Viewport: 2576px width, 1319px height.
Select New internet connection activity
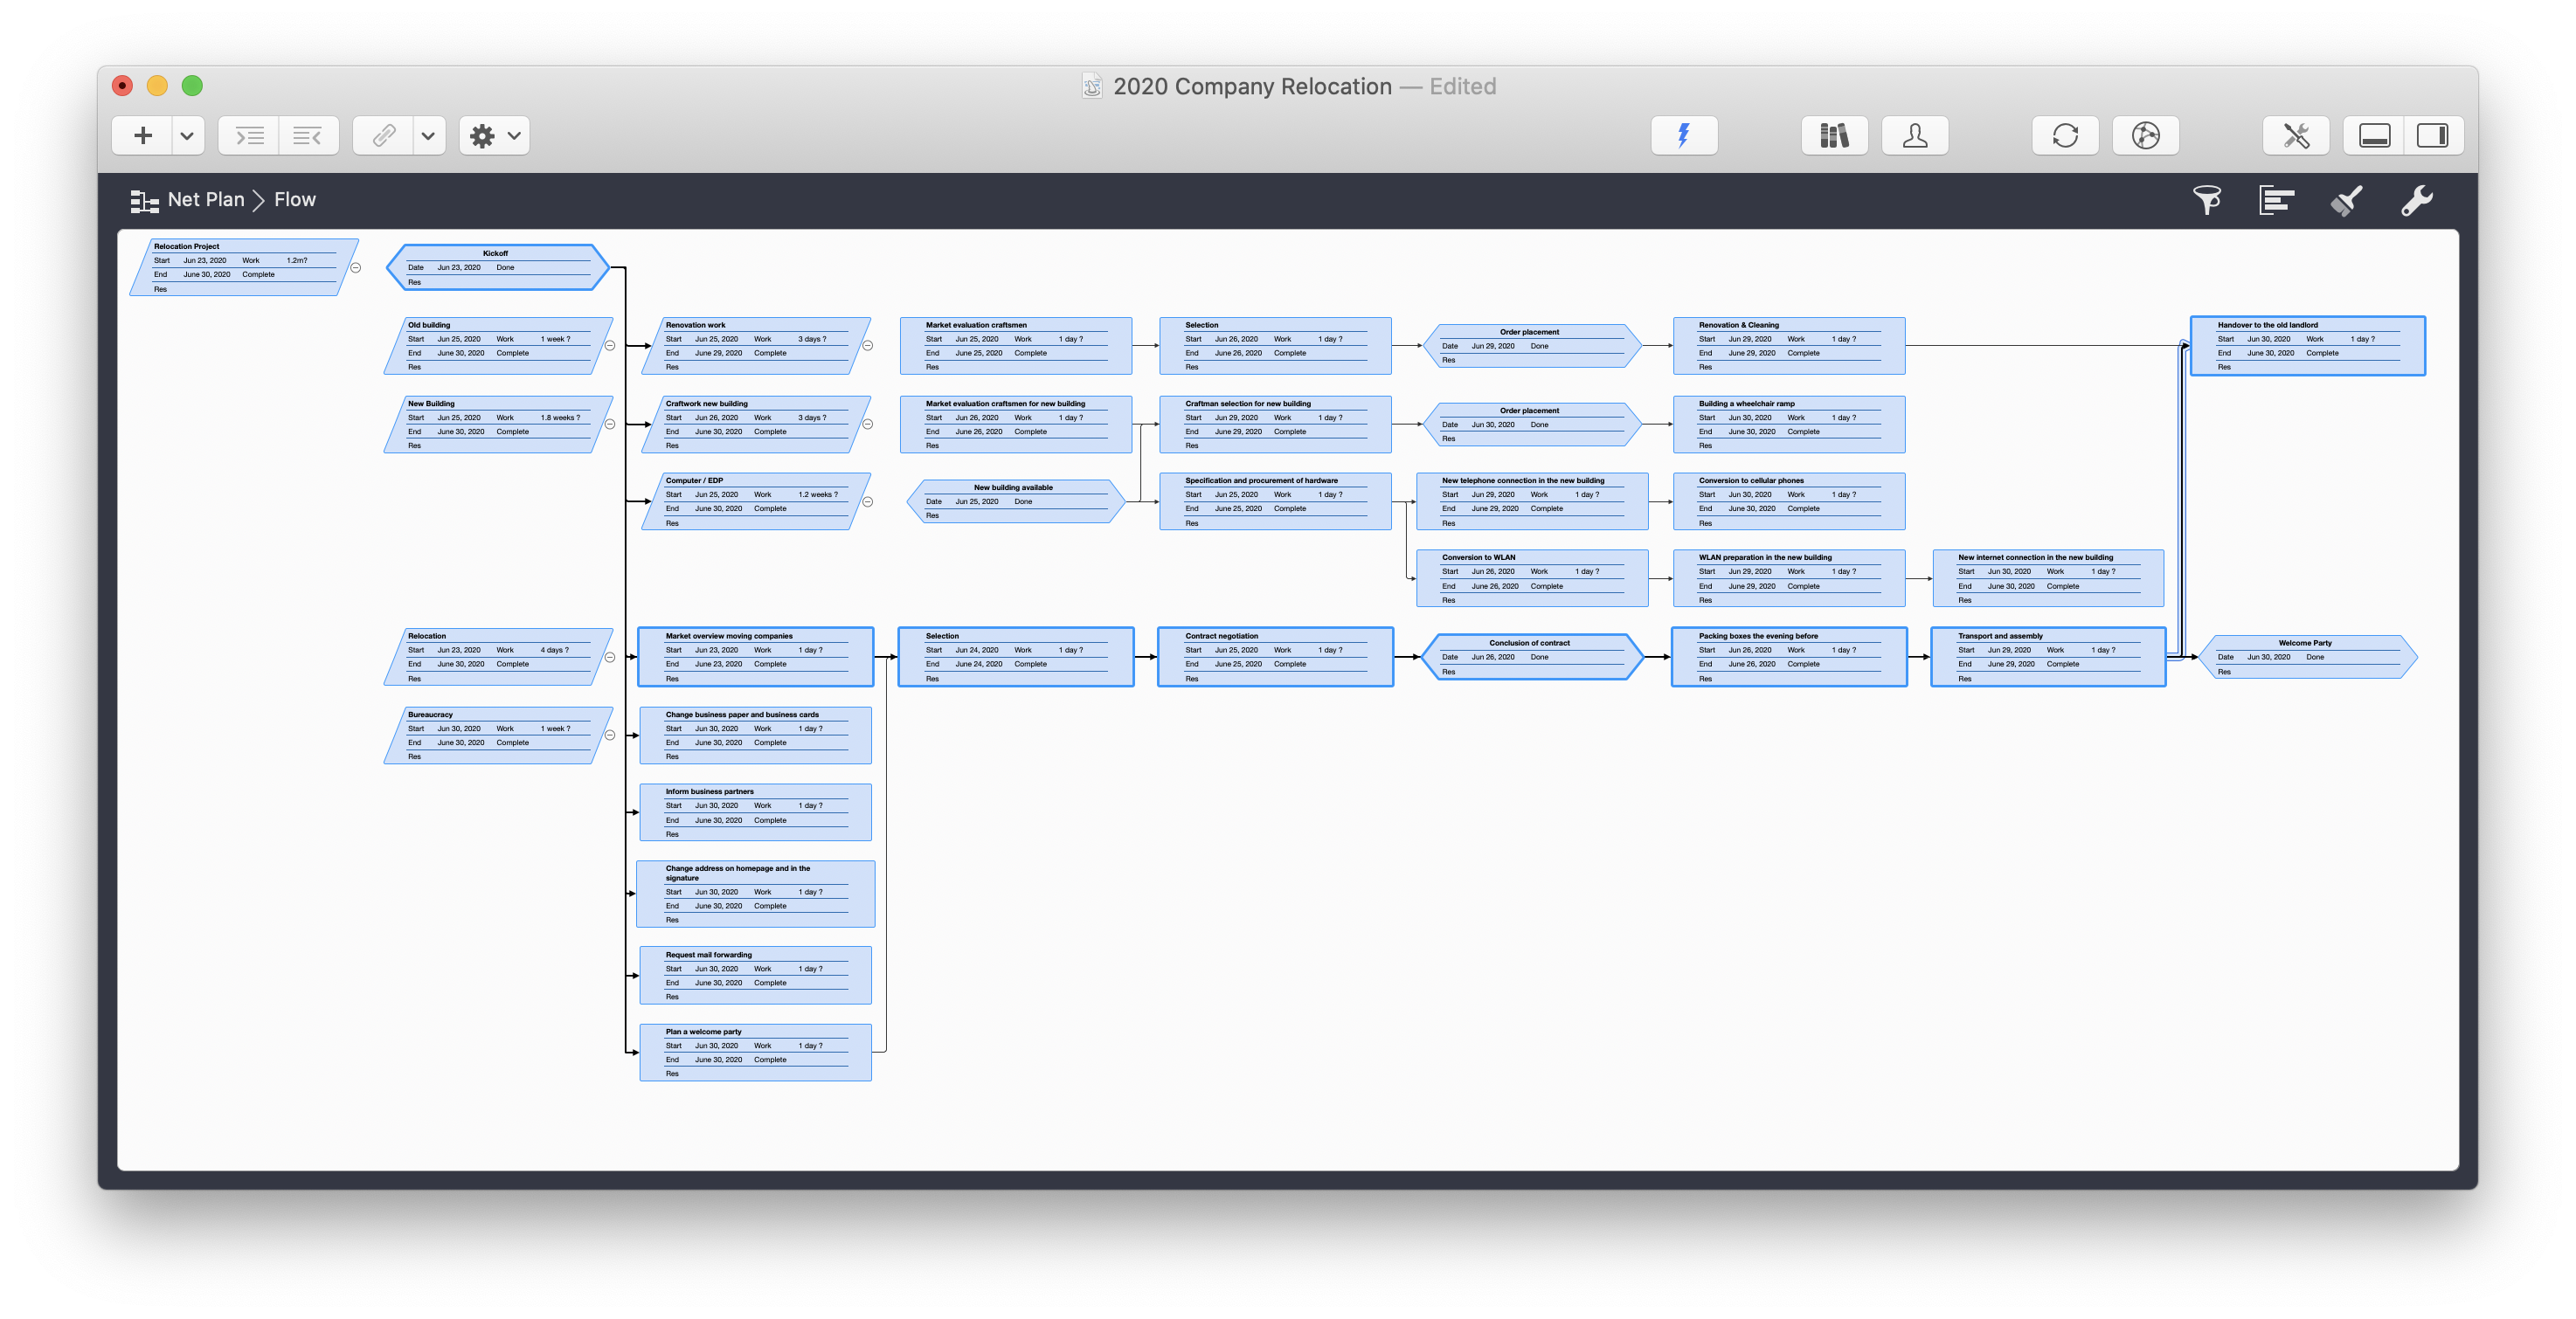[2048, 578]
